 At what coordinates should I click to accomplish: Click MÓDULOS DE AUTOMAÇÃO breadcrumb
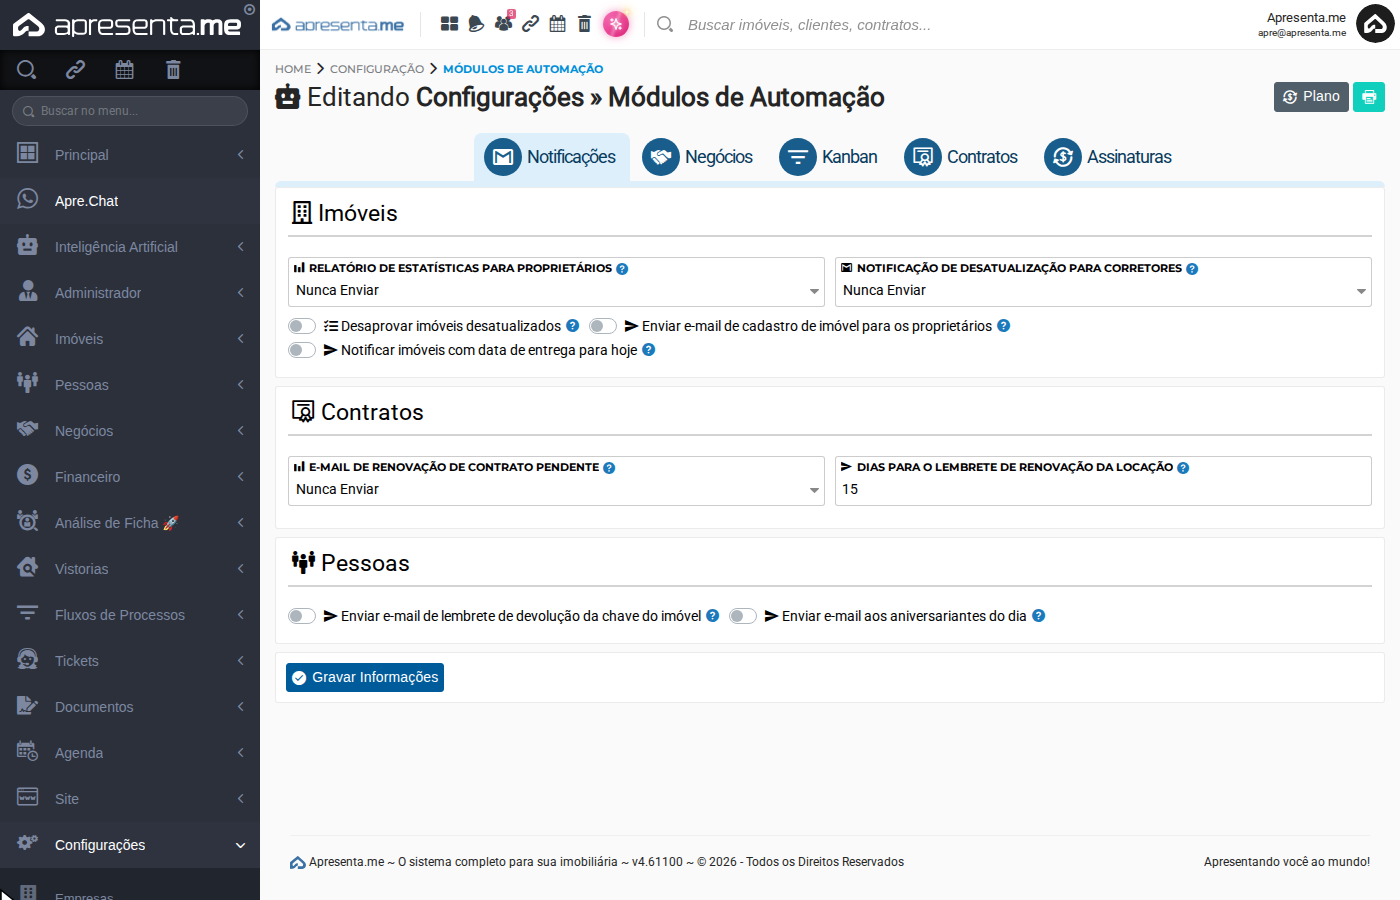[523, 69]
